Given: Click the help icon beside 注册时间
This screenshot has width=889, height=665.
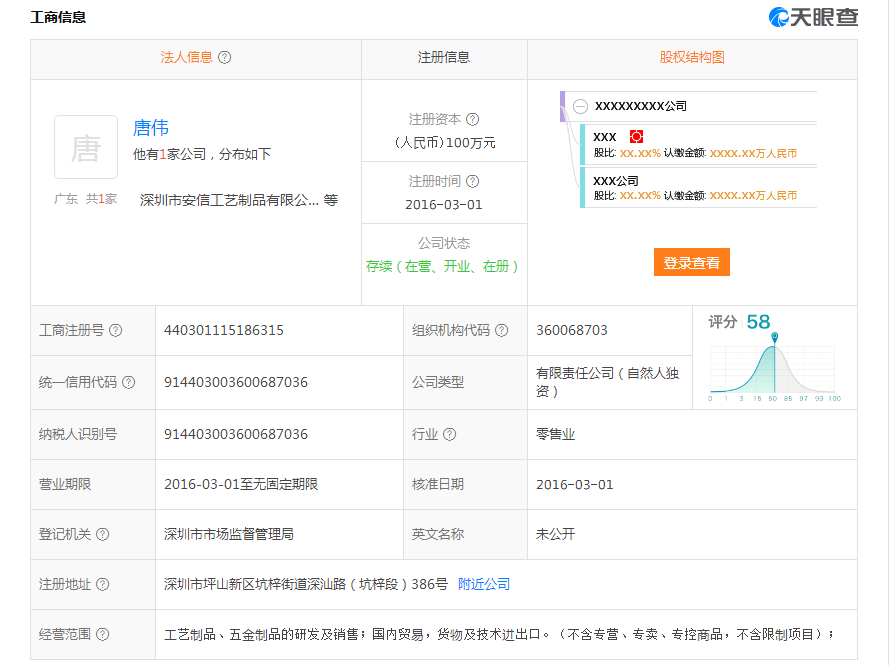Looking at the screenshot, I should (x=473, y=181).
